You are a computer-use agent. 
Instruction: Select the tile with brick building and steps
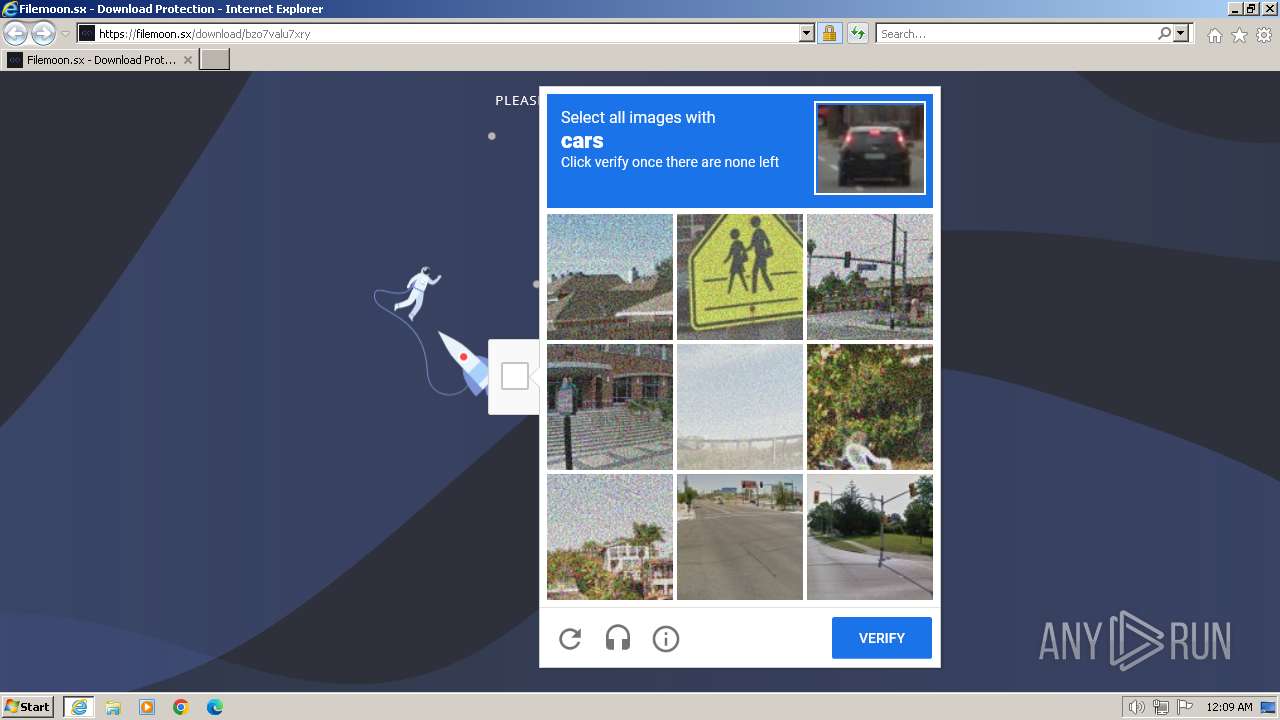(x=610, y=407)
